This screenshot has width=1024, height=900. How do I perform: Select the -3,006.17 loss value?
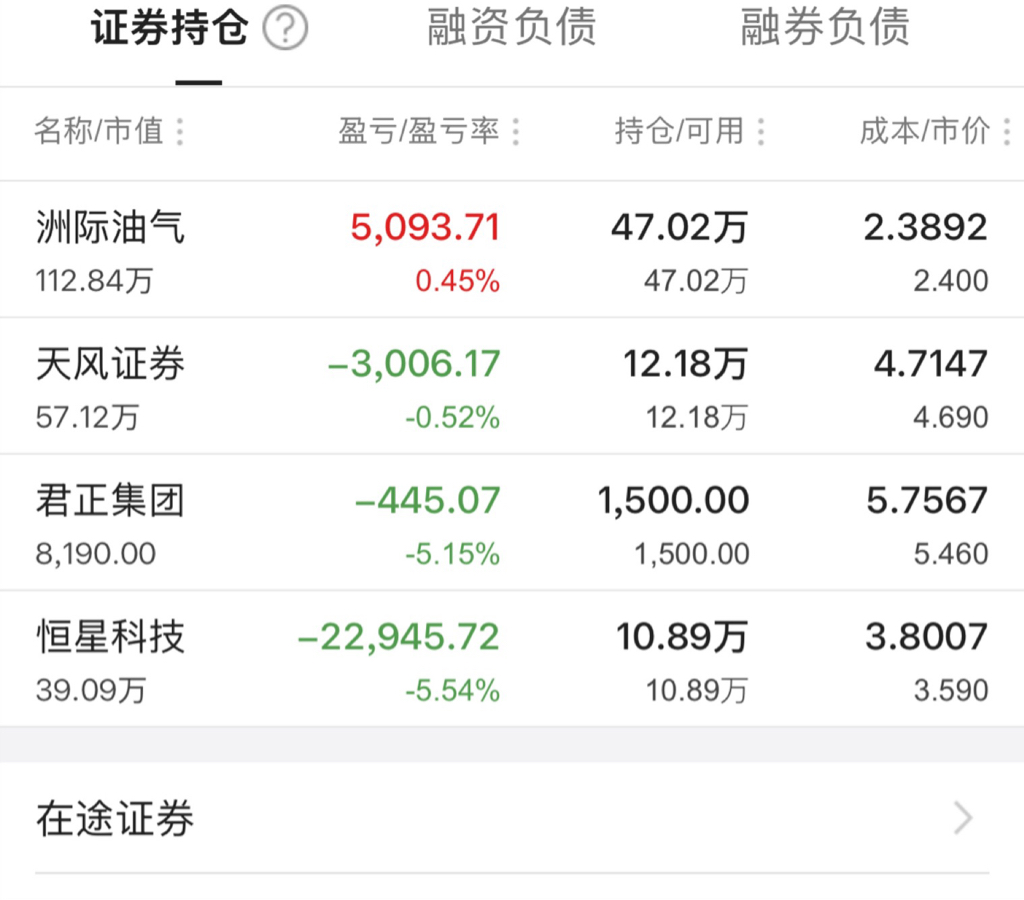point(413,364)
